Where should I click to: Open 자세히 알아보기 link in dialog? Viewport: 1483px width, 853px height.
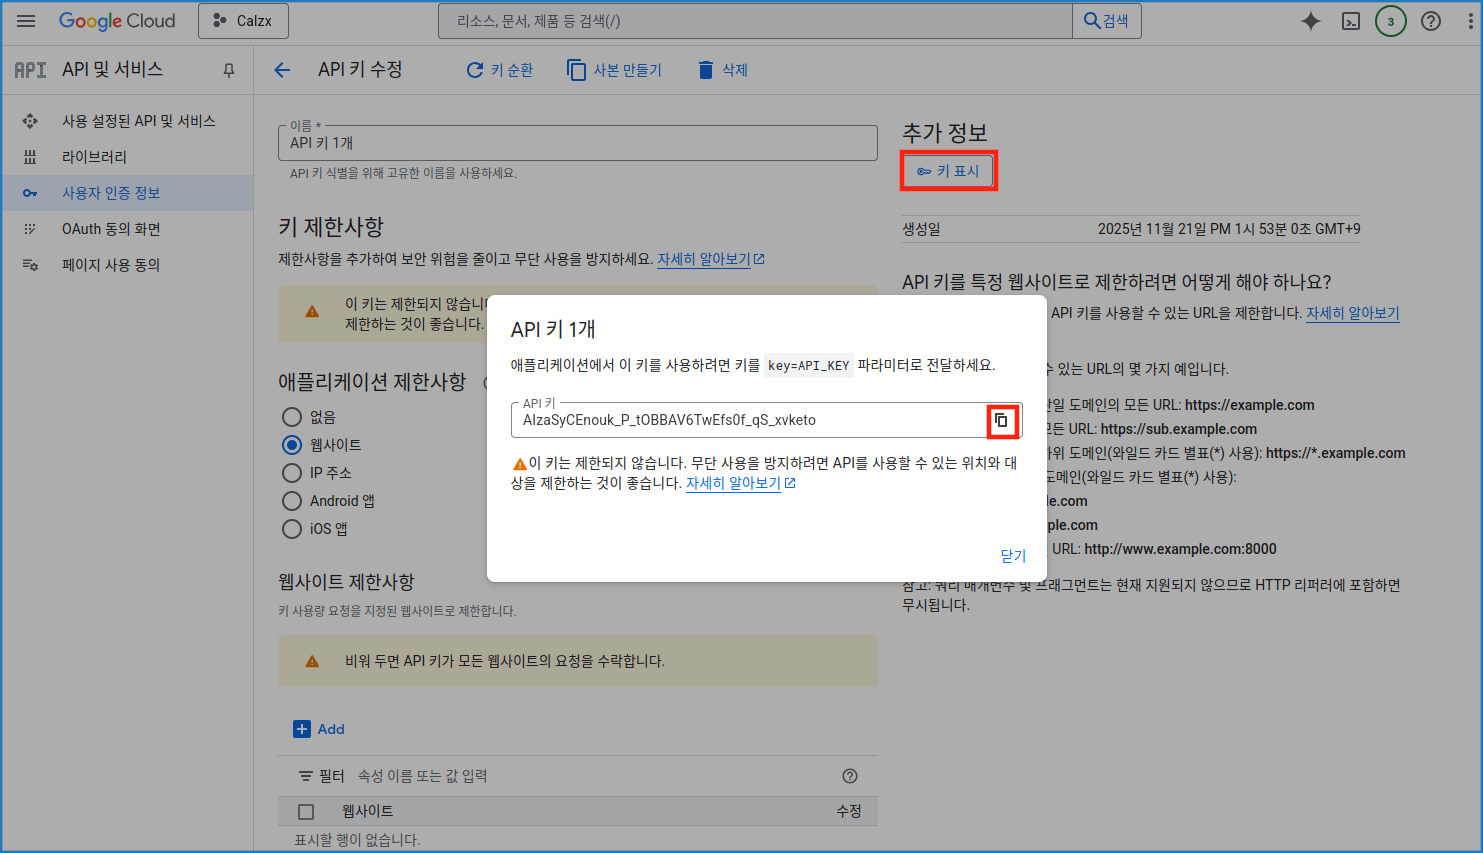click(x=733, y=483)
